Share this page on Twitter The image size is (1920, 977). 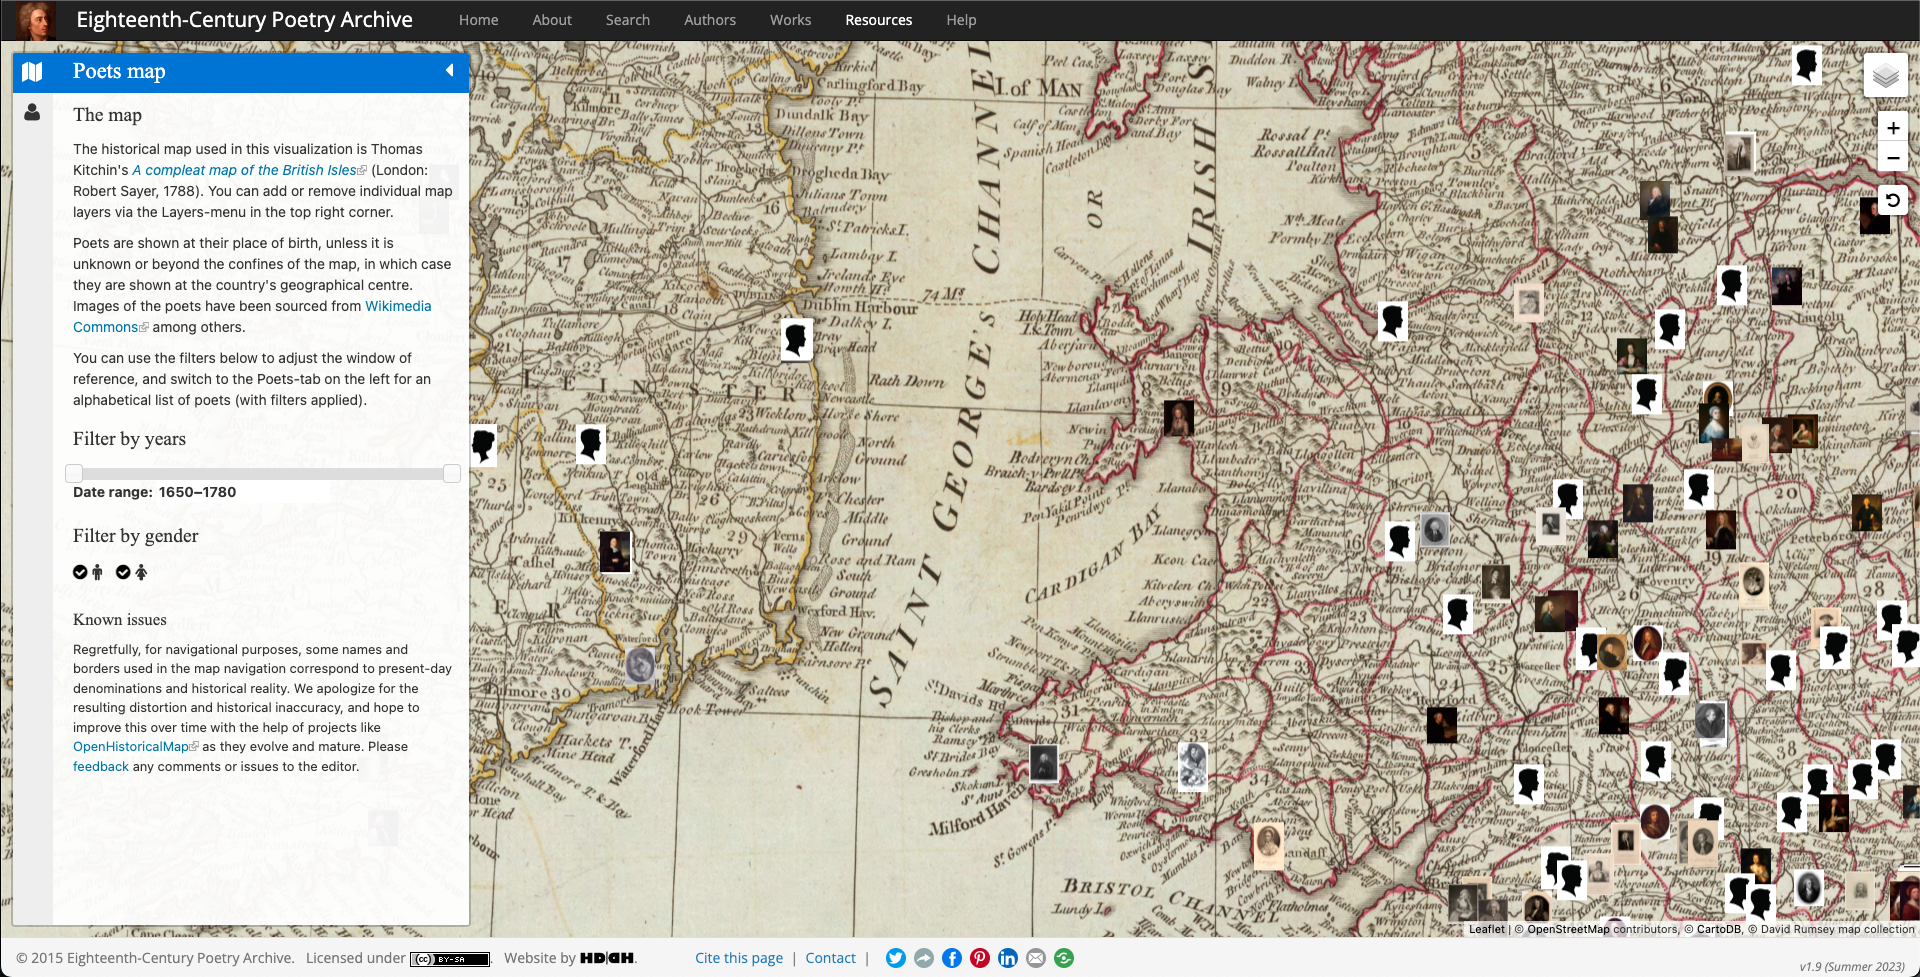click(896, 958)
